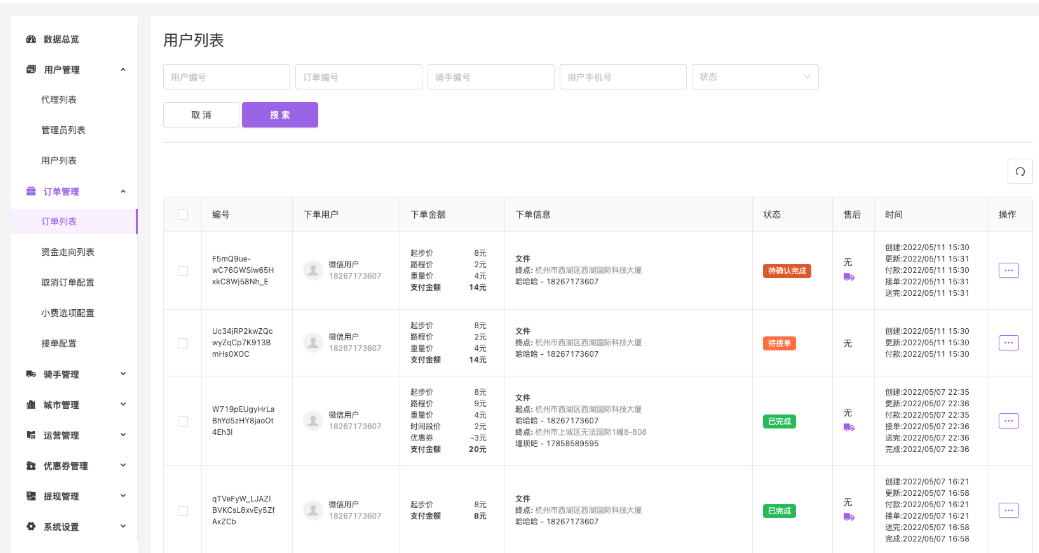
Task: Open 资金走向列表 in the sidebar
Action: pyautogui.click(x=68, y=252)
